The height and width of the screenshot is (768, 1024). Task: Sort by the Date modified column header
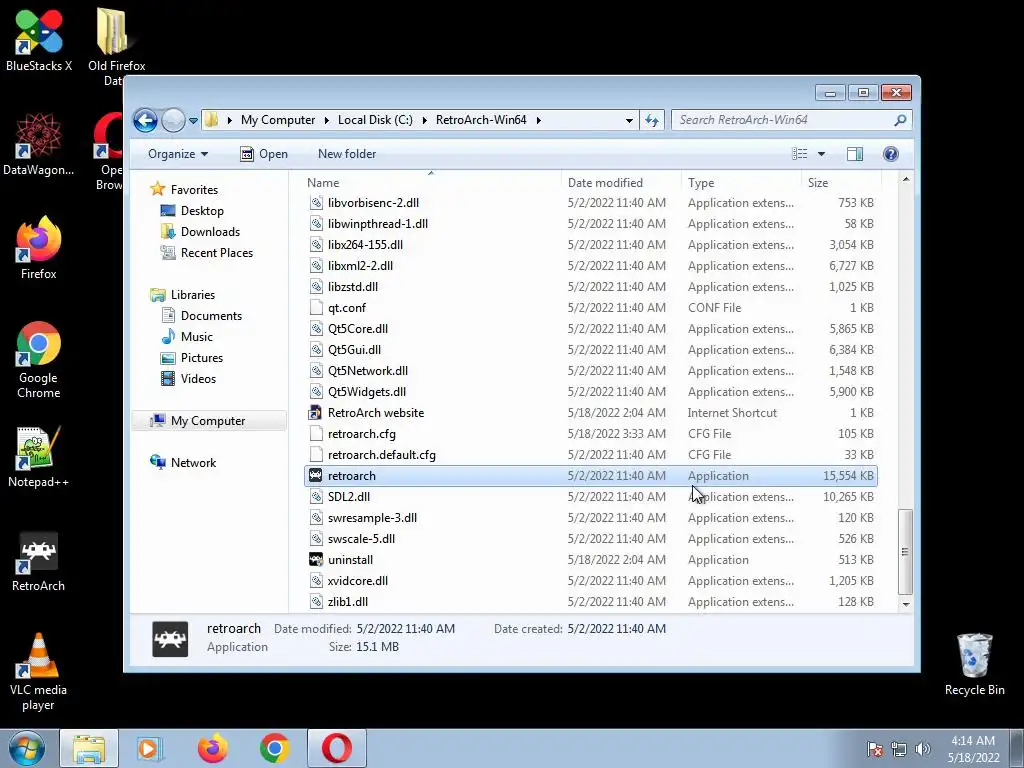tap(620, 183)
